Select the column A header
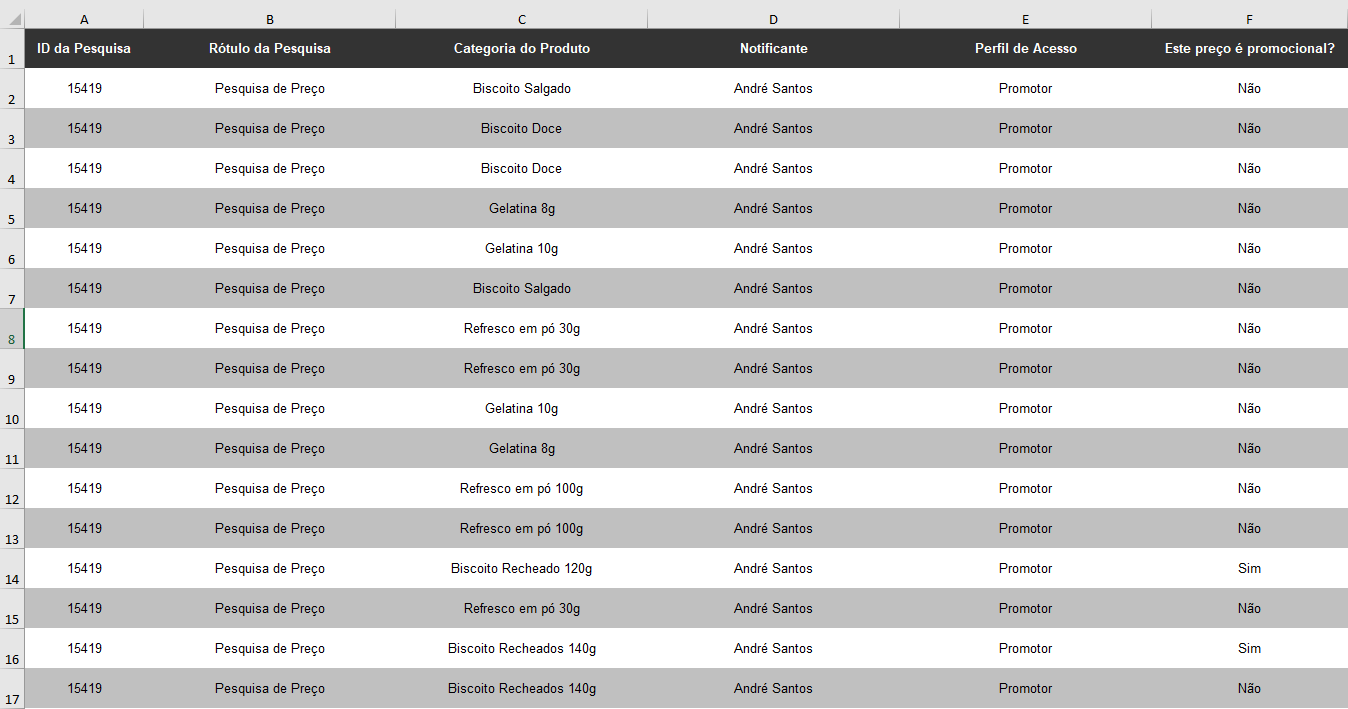The image size is (1348, 709). [84, 19]
